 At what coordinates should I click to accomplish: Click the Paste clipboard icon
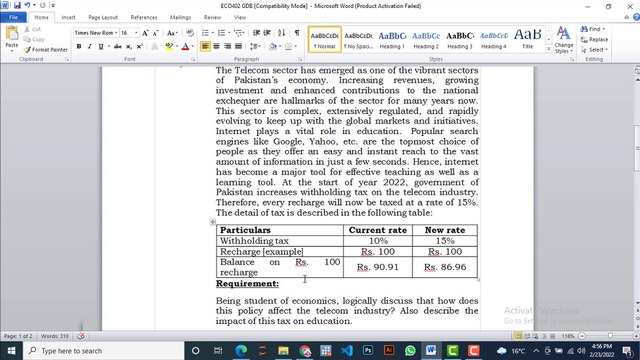point(12,34)
